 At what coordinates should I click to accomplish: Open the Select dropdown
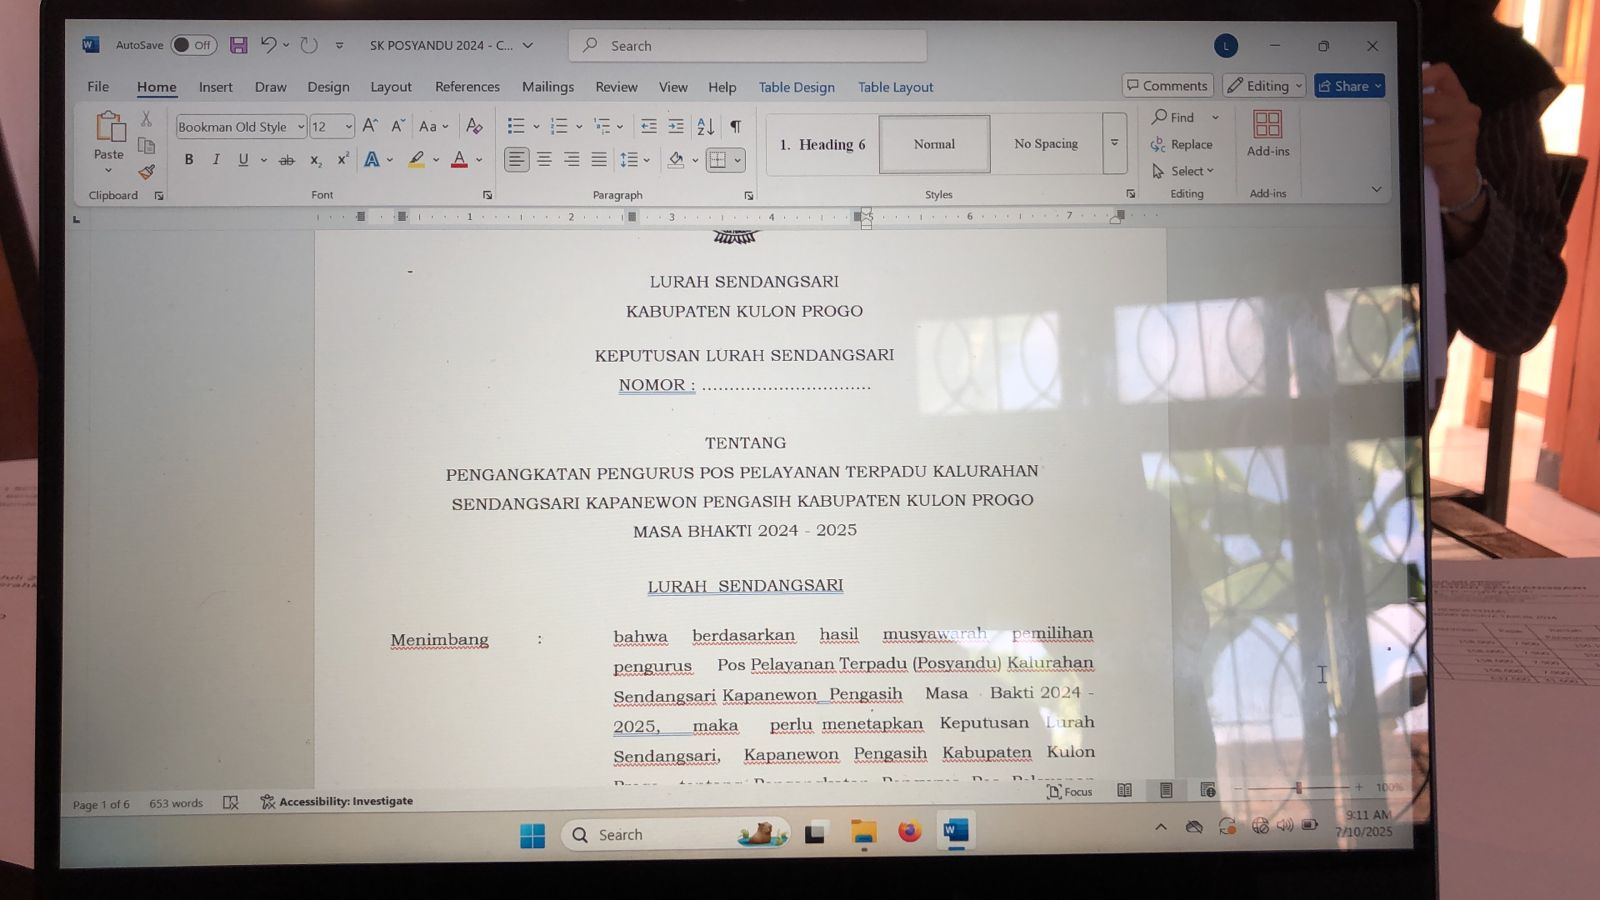[x=1182, y=171]
